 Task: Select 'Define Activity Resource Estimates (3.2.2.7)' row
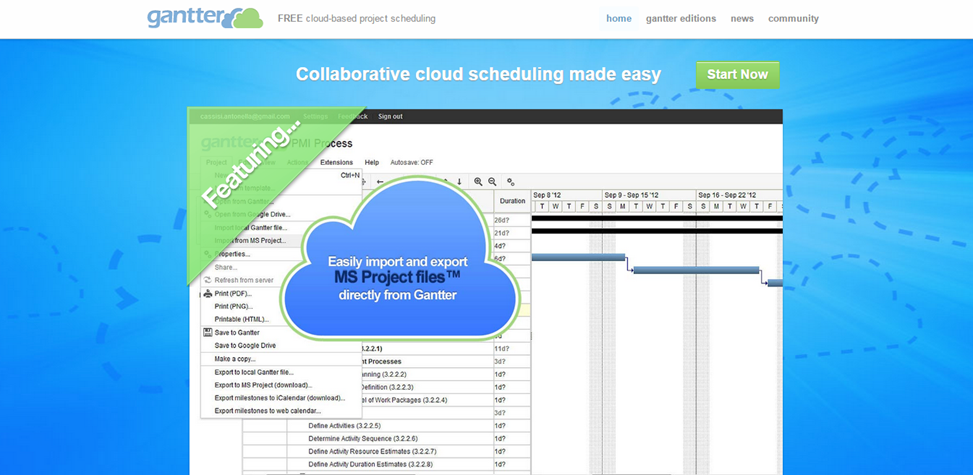tap(387, 451)
